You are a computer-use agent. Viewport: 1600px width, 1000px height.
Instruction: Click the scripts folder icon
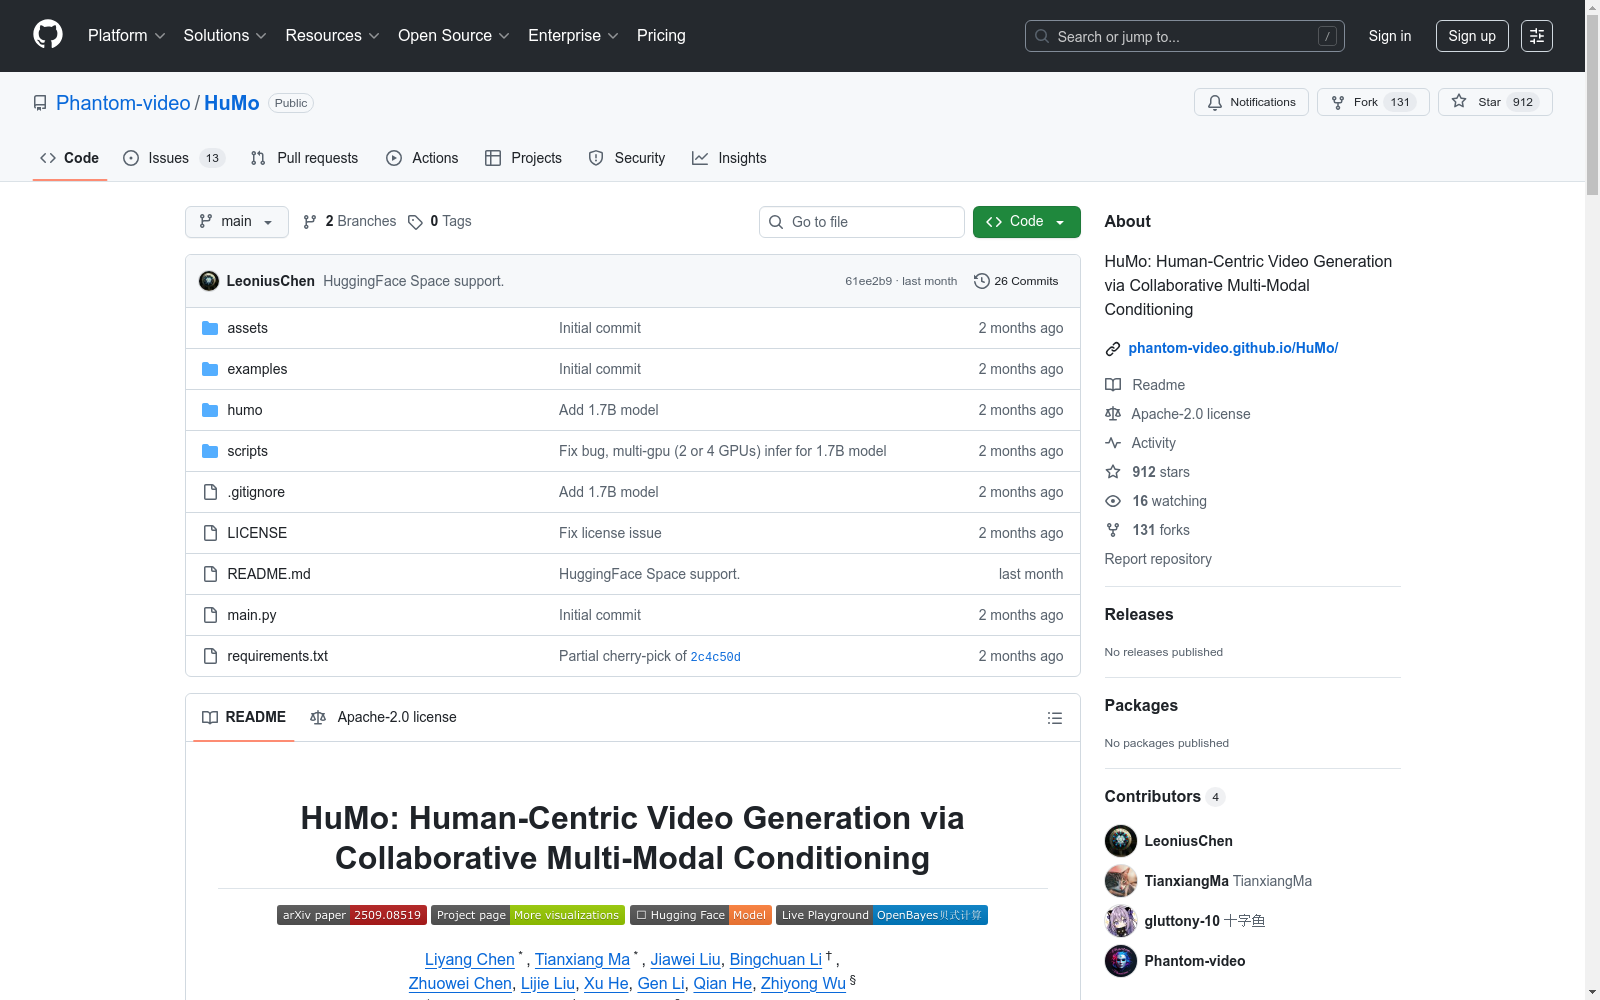[x=210, y=451]
